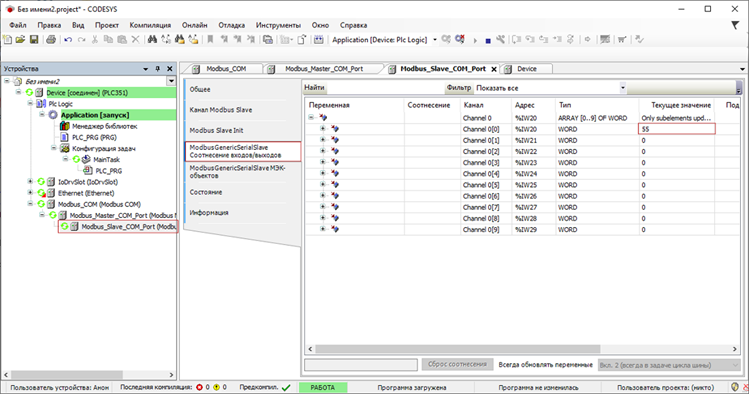749x394 pixels.
Task: Switch to the Modbus_COM tab
Action: (226, 69)
